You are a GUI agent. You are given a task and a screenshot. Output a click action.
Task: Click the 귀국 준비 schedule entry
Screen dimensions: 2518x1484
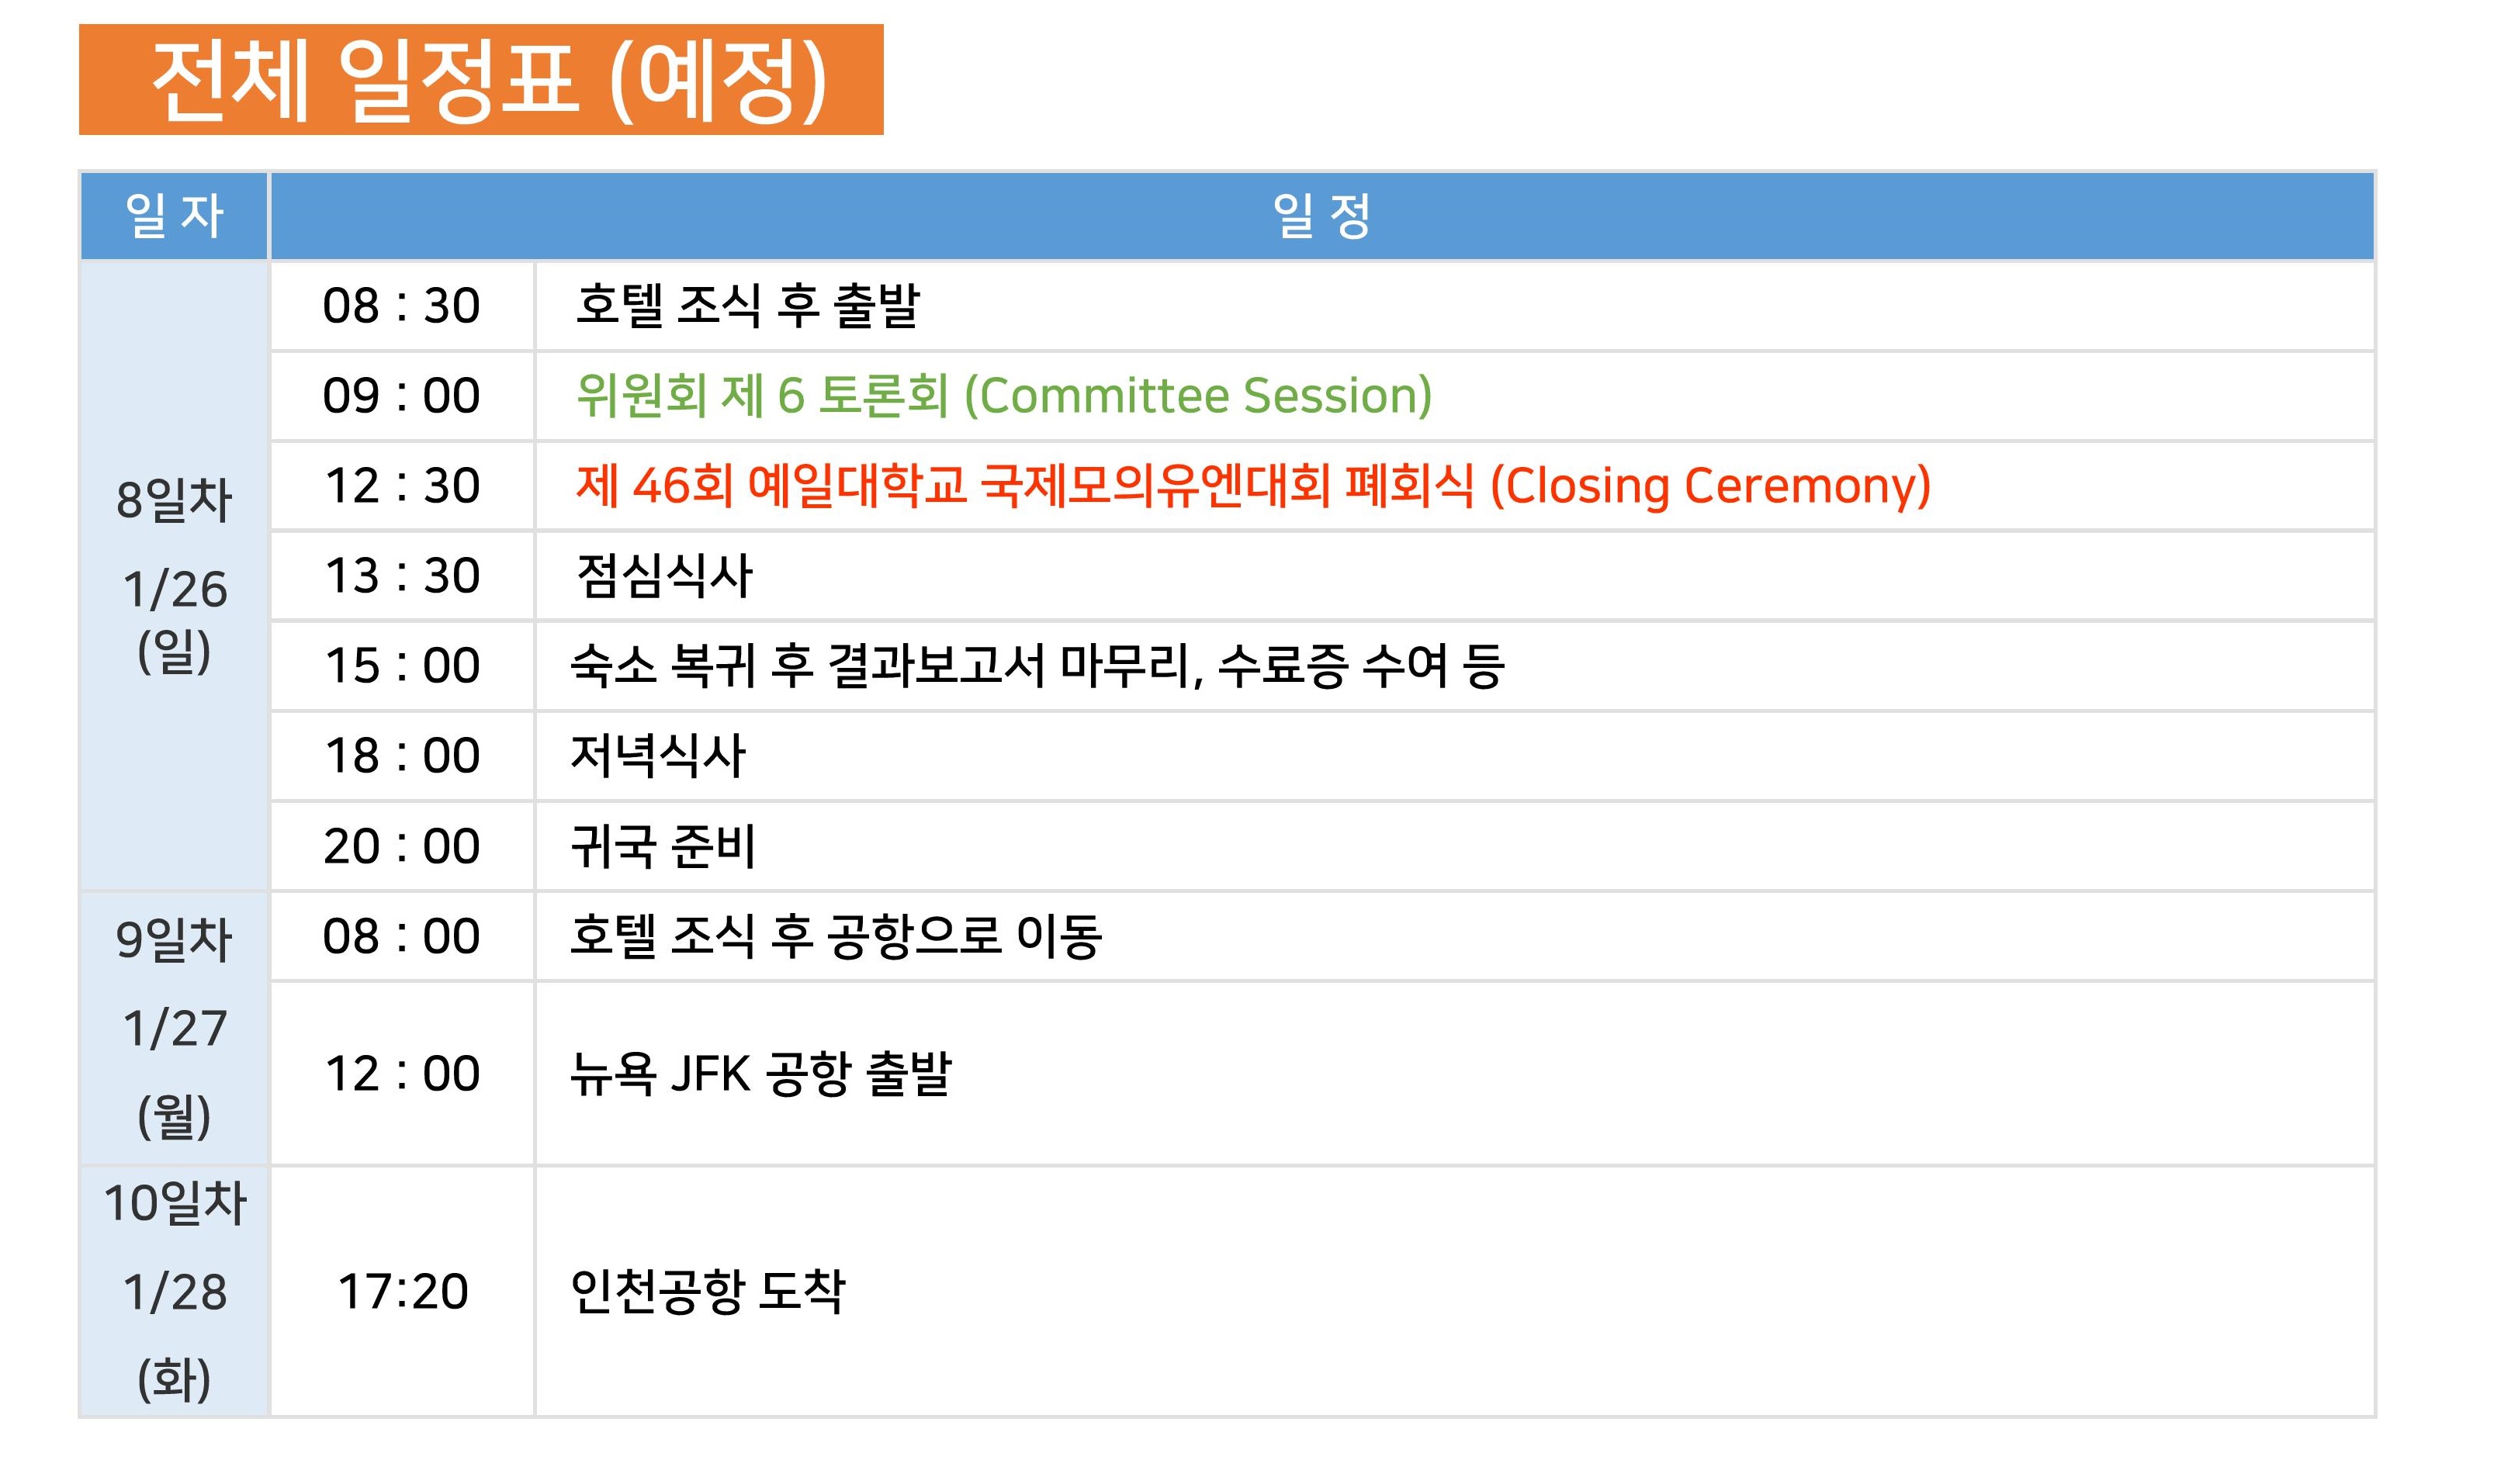click(x=663, y=846)
